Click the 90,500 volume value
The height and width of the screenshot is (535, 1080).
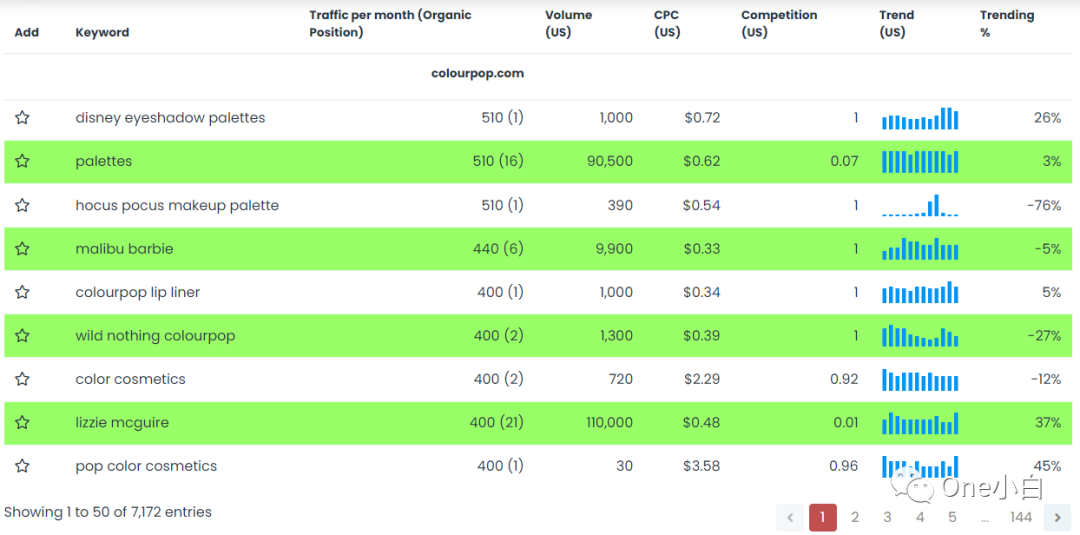point(609,161)
